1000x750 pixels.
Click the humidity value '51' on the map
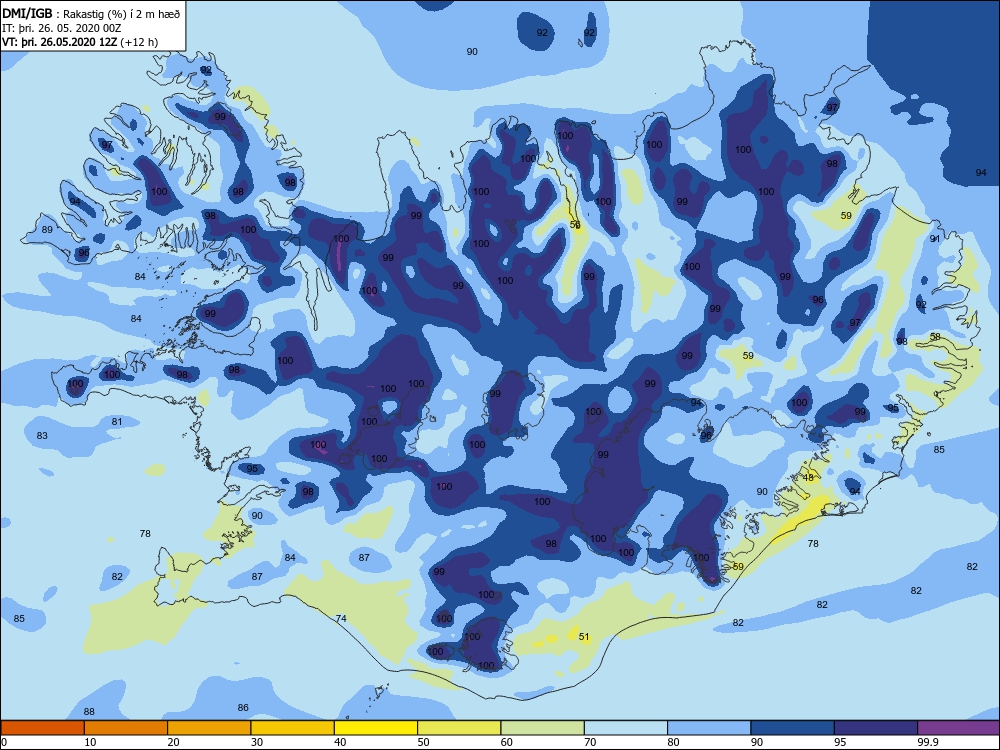(584, 636)
